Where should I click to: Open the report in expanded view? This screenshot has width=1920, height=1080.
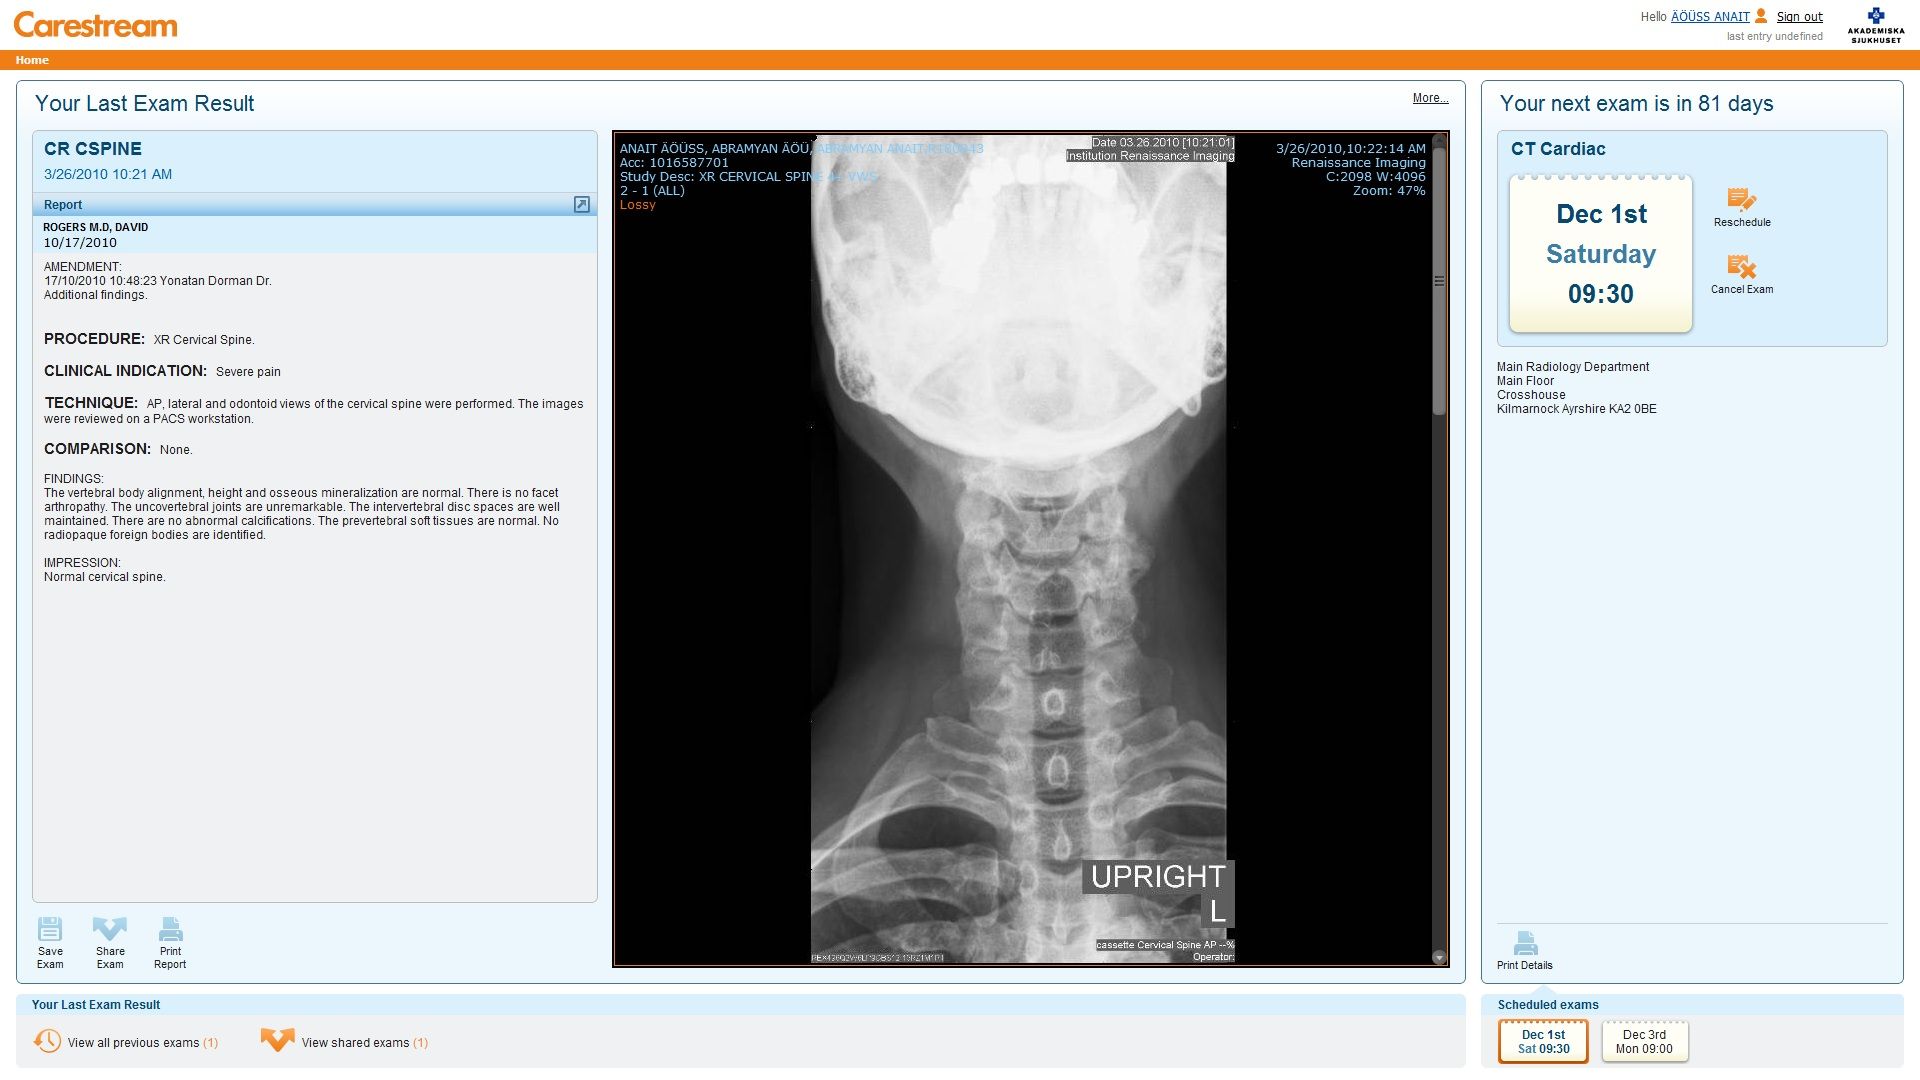click(x=582, y=205)
